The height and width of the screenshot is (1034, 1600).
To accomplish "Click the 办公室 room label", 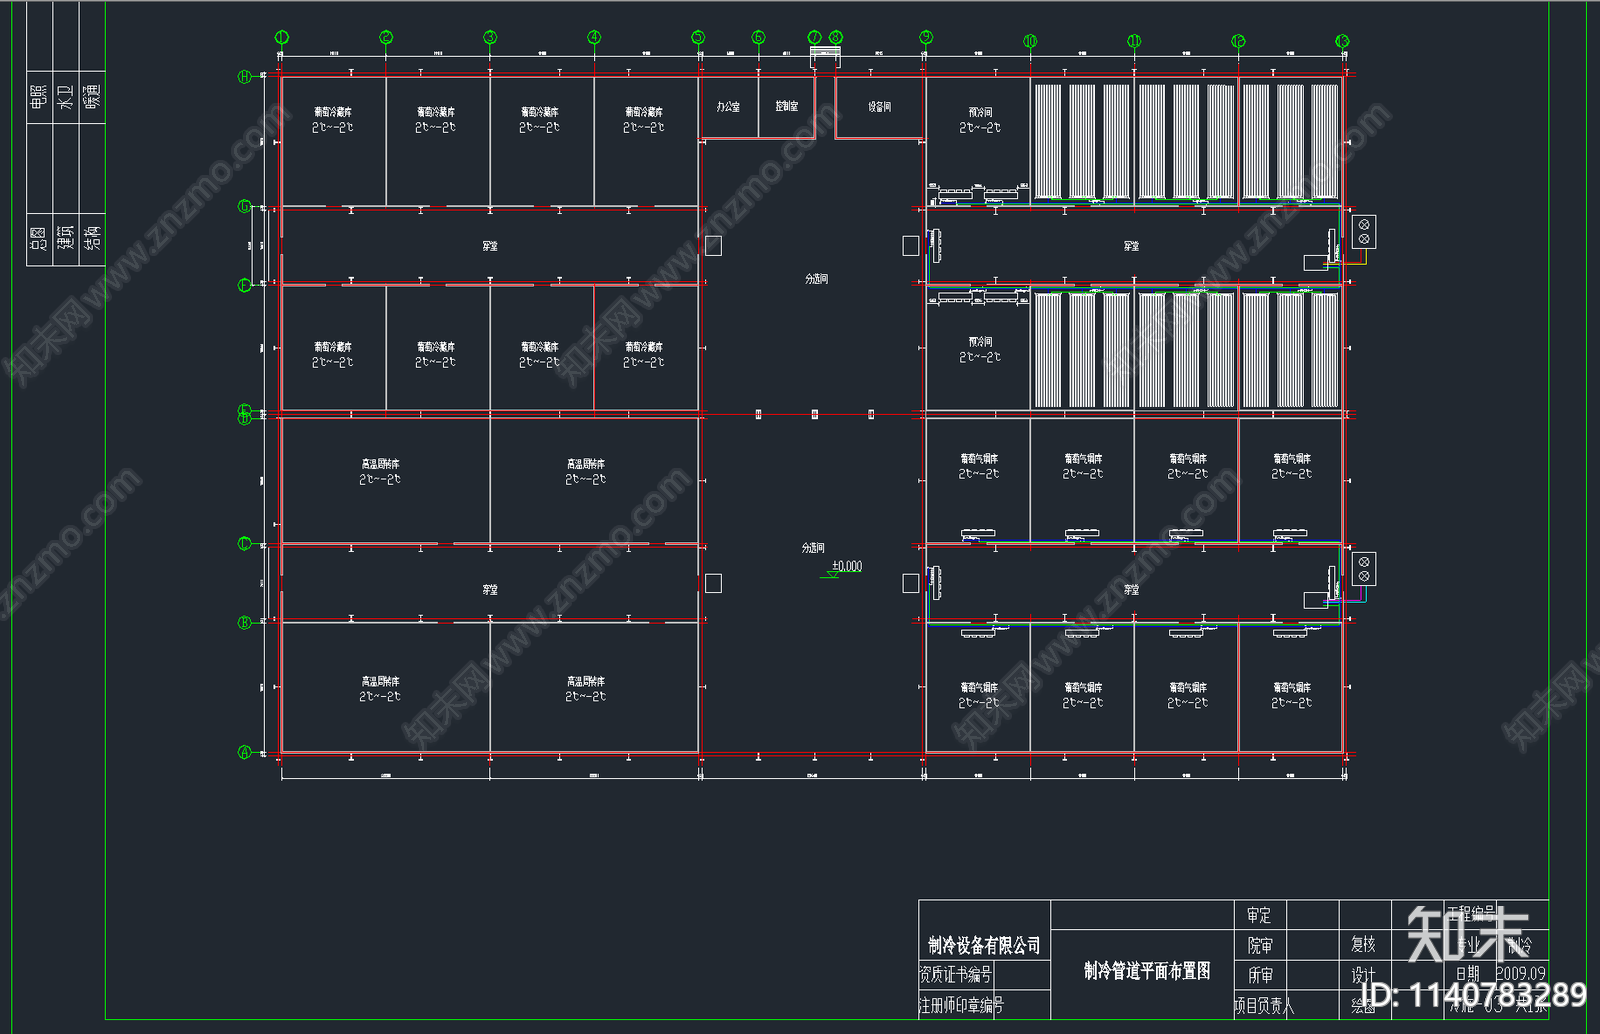I will pyautogui.click(x=728, y=106).
